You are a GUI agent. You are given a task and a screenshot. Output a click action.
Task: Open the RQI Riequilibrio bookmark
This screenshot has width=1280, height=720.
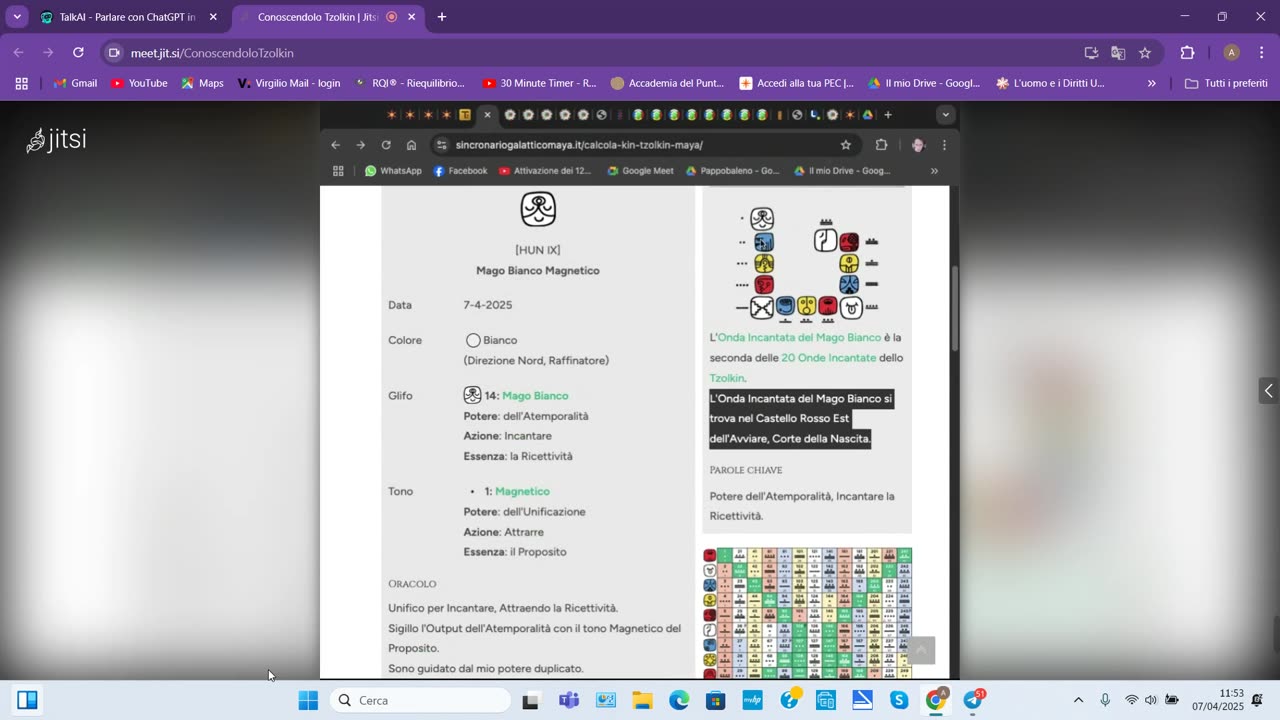(410, 84)
